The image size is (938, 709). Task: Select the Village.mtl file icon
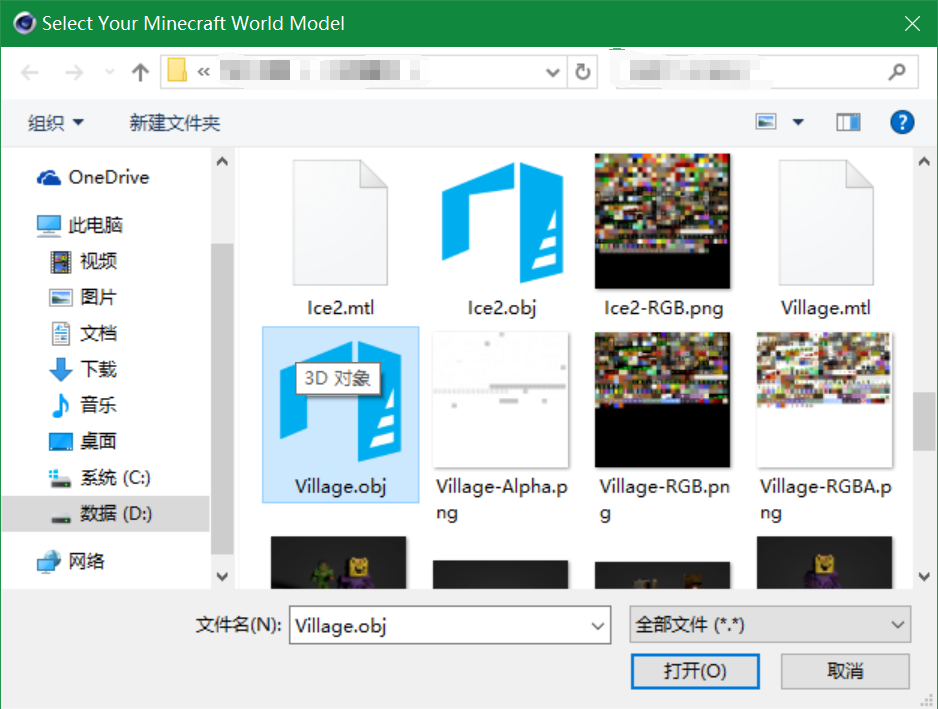point(826,222)
